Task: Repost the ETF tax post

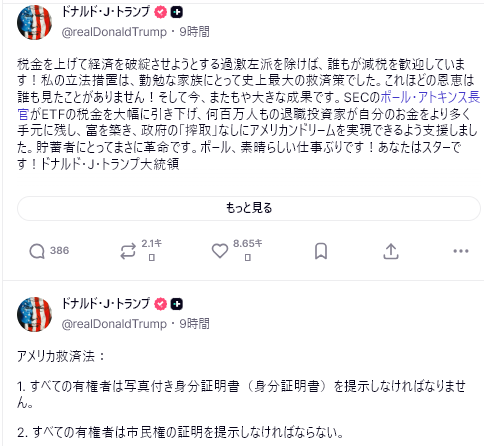Action: [x=128, y=251]
